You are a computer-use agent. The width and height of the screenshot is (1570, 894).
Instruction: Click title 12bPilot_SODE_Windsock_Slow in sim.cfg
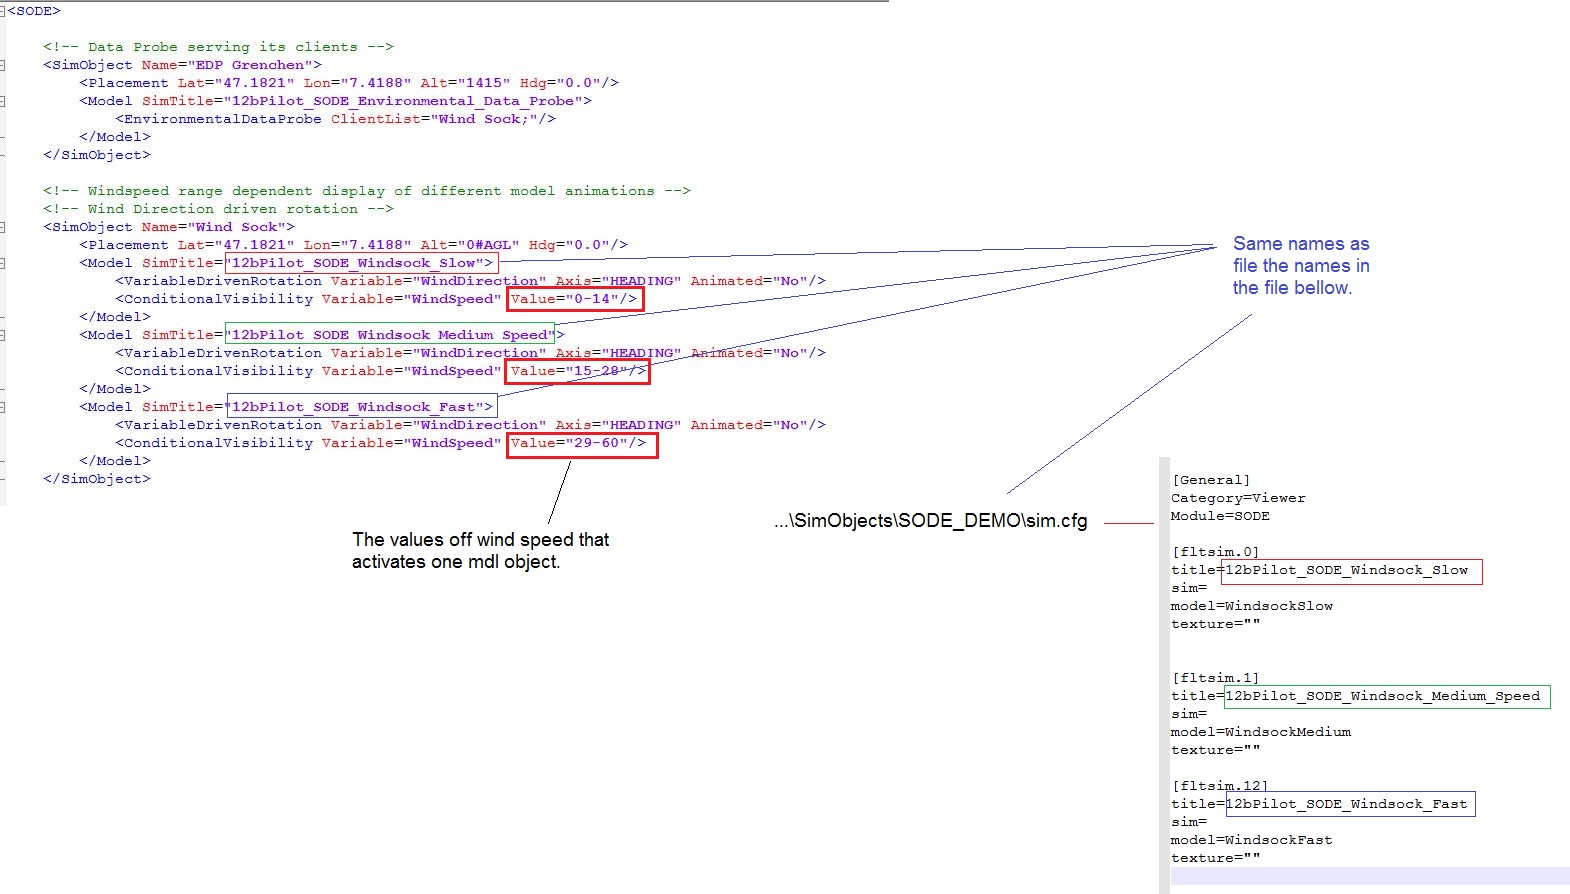(1350, 571)
